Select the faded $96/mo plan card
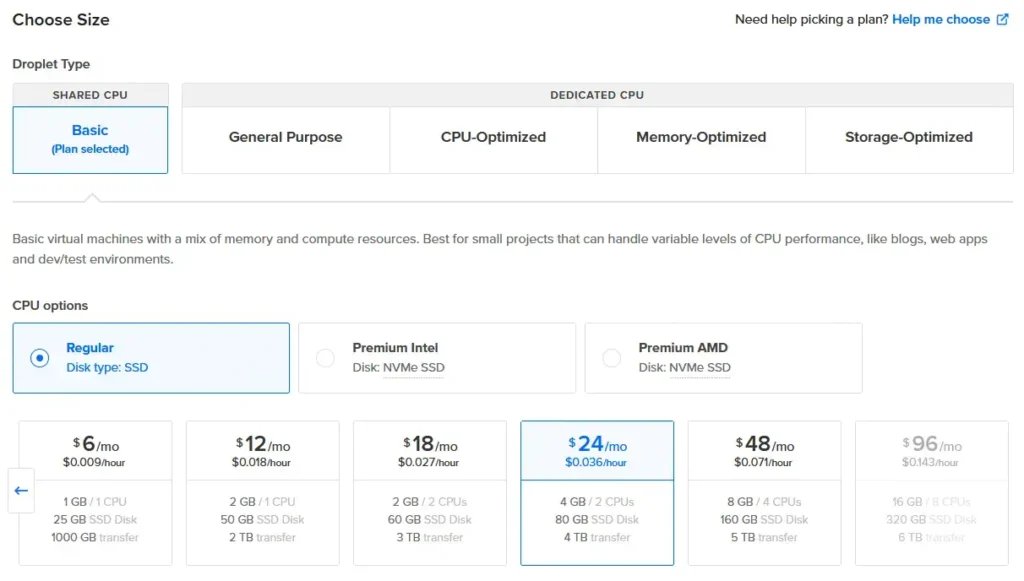This screenshot has height=581, width=1024. (x=931, y=492)
